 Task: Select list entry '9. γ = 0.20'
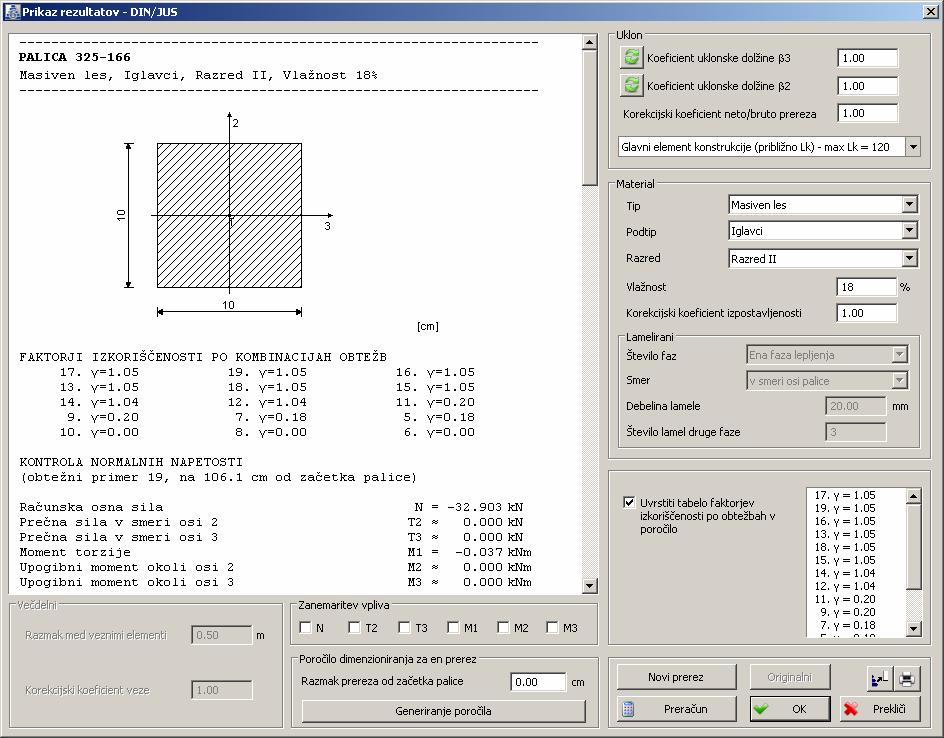[x=848, y=612]
